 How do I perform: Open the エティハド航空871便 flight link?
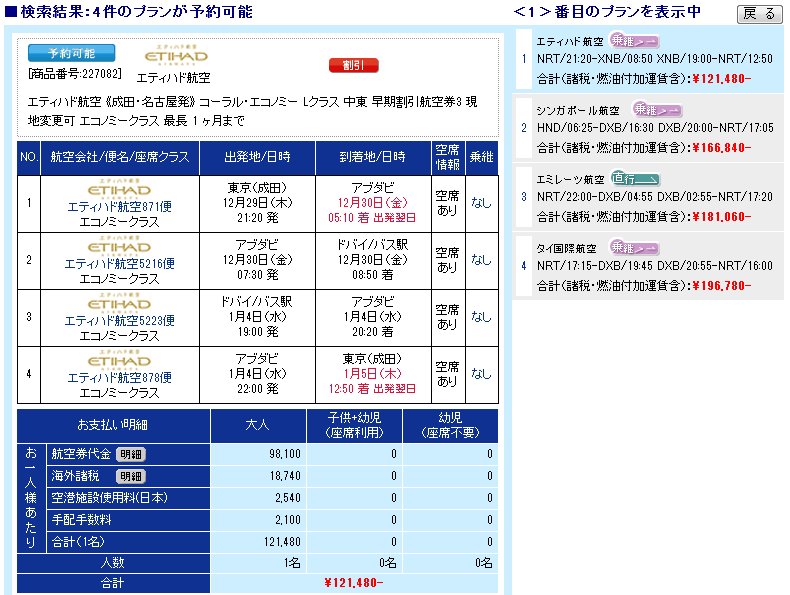(119, 207)
